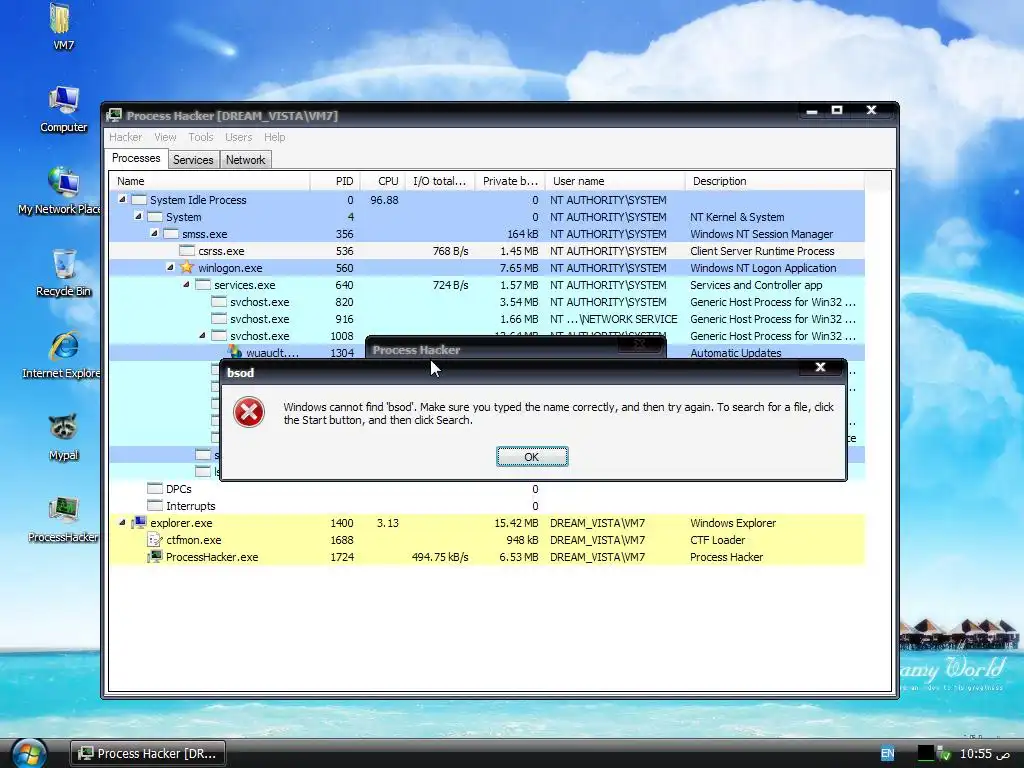Image resolution: width=1024 pixels, height=768 pixels.
Task: Sort by I/O total column header
Action: pyautogui.click(x=440, y=181)
